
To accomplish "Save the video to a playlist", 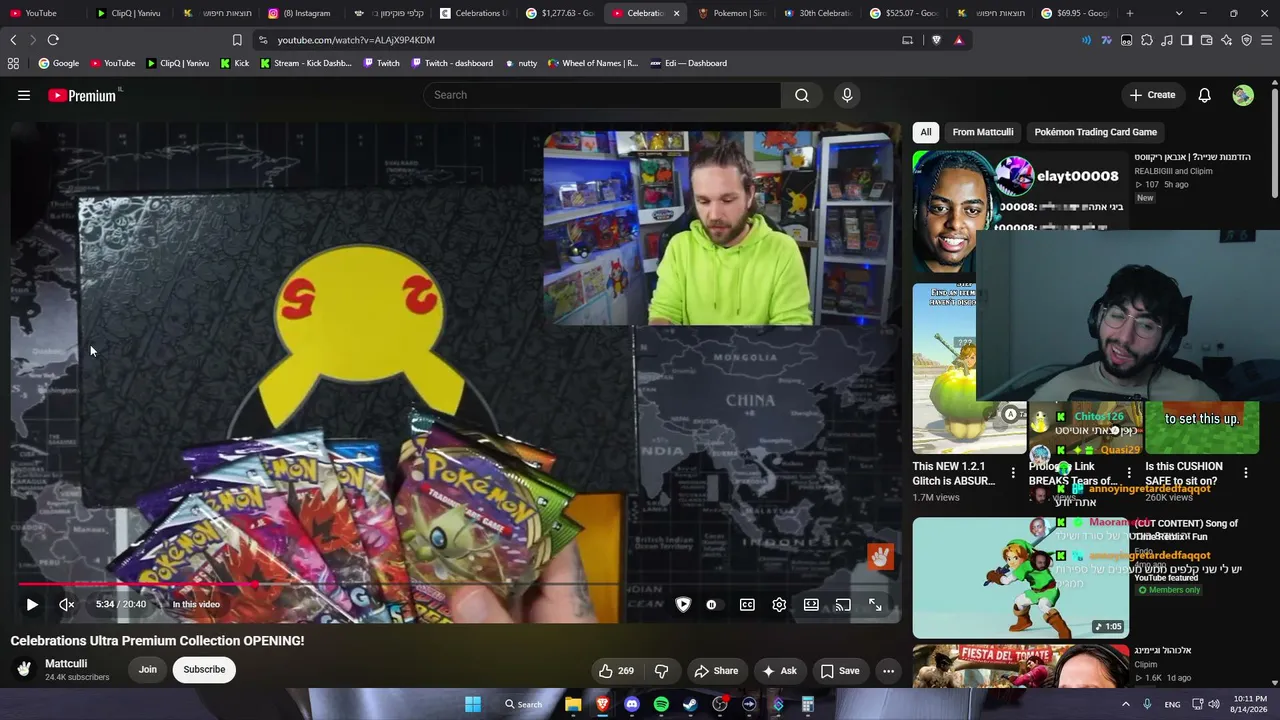I will [840, 671].
